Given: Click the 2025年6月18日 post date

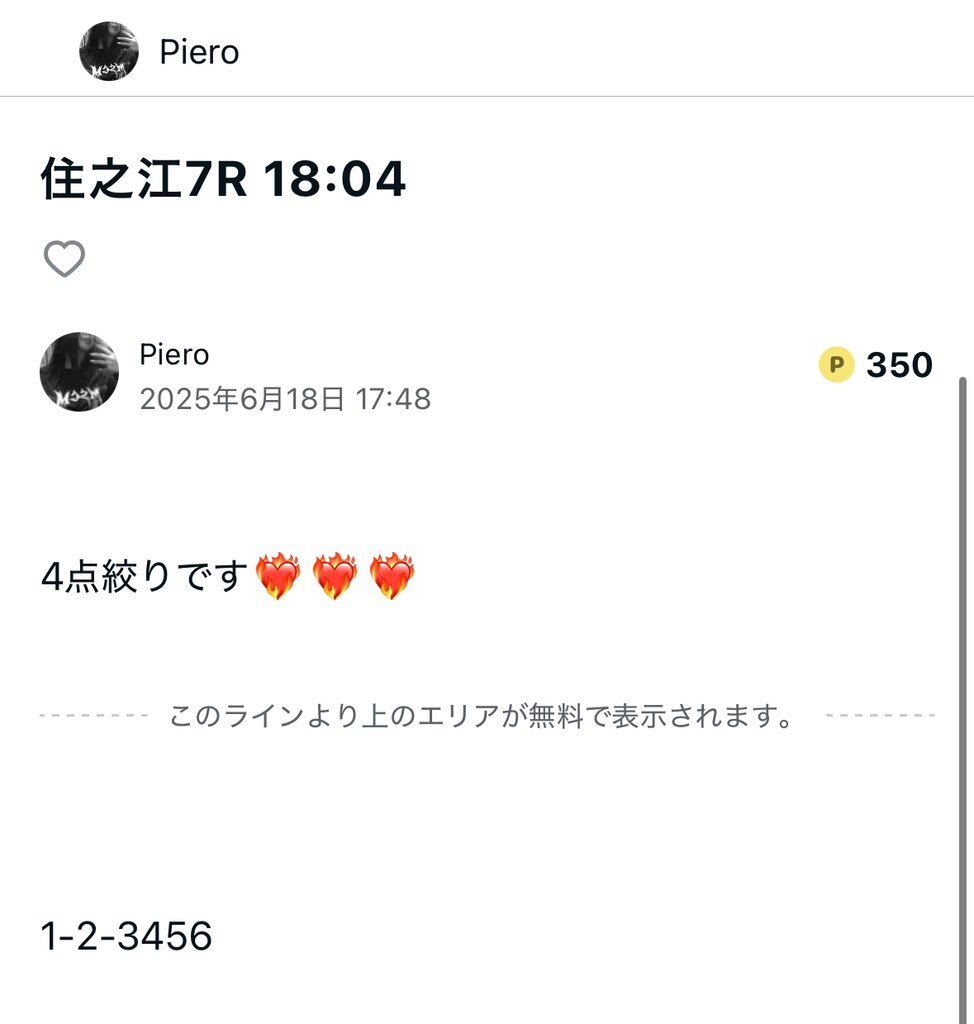Looking at the screenshot, I should coord(243,399).
